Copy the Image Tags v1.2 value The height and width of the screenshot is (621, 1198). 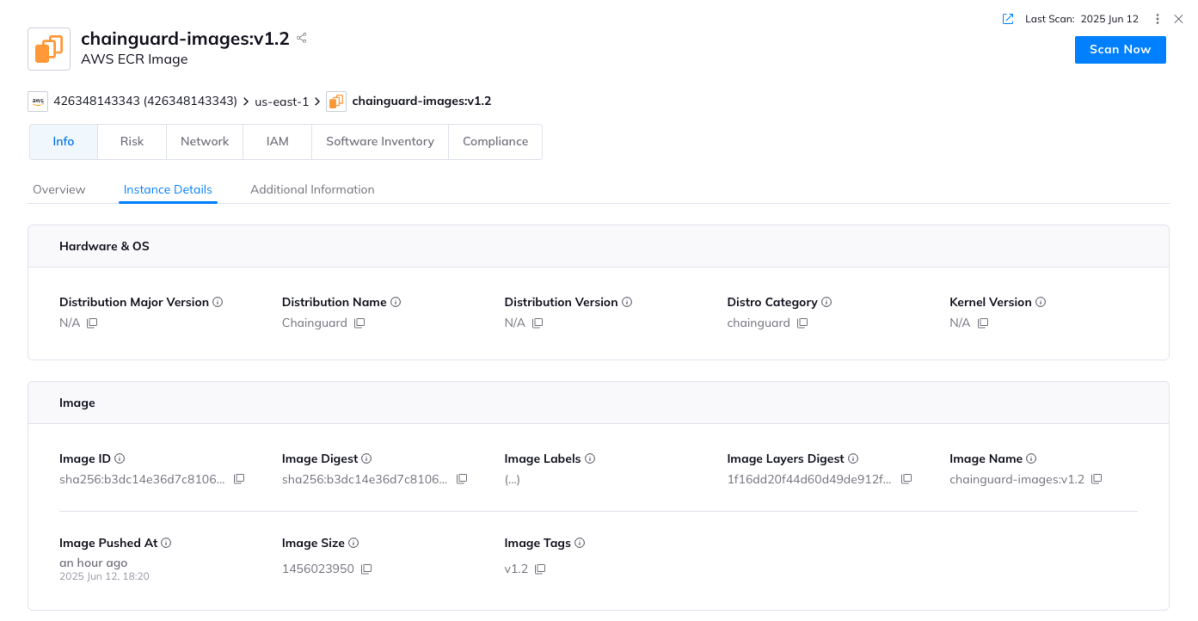point(541,569)
